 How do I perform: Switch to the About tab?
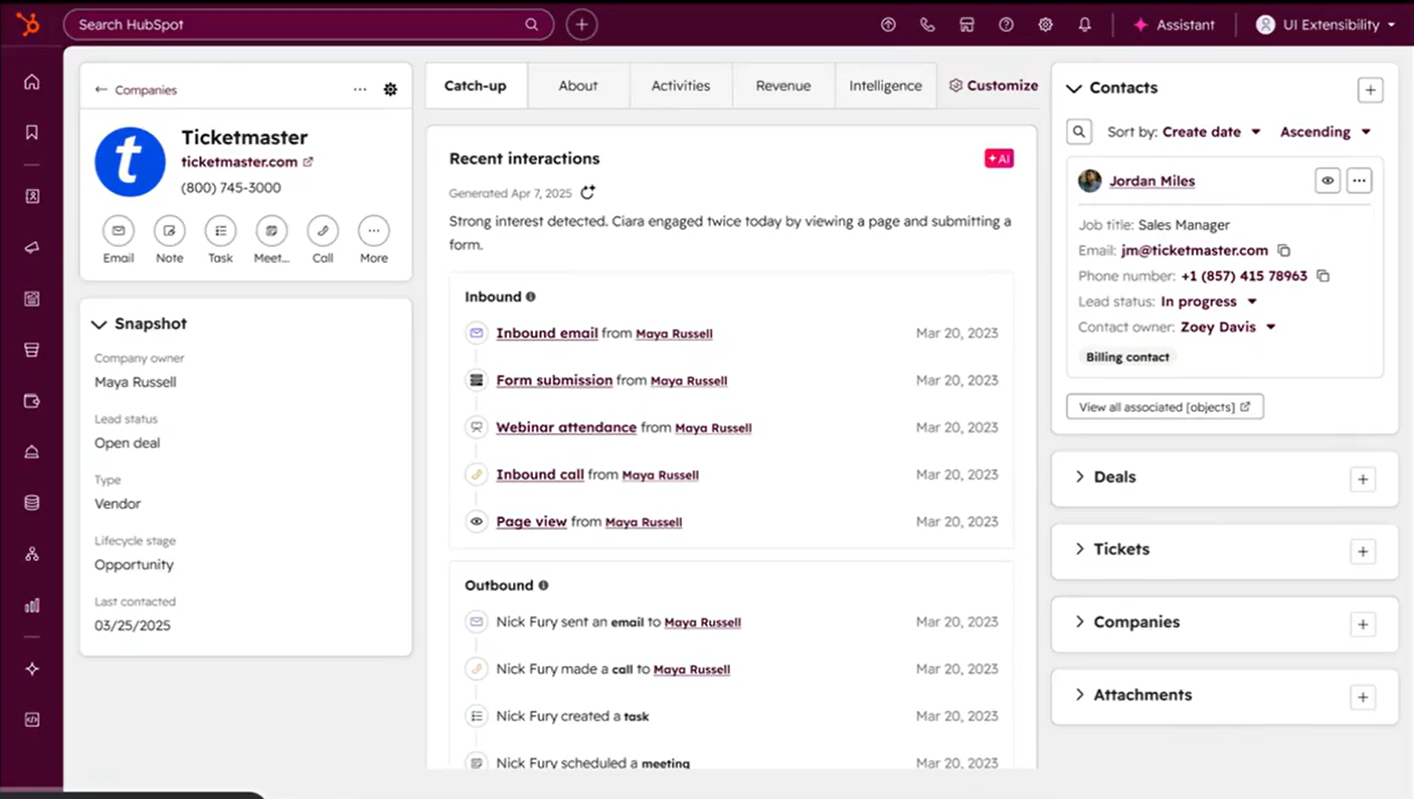pos(578,86)
